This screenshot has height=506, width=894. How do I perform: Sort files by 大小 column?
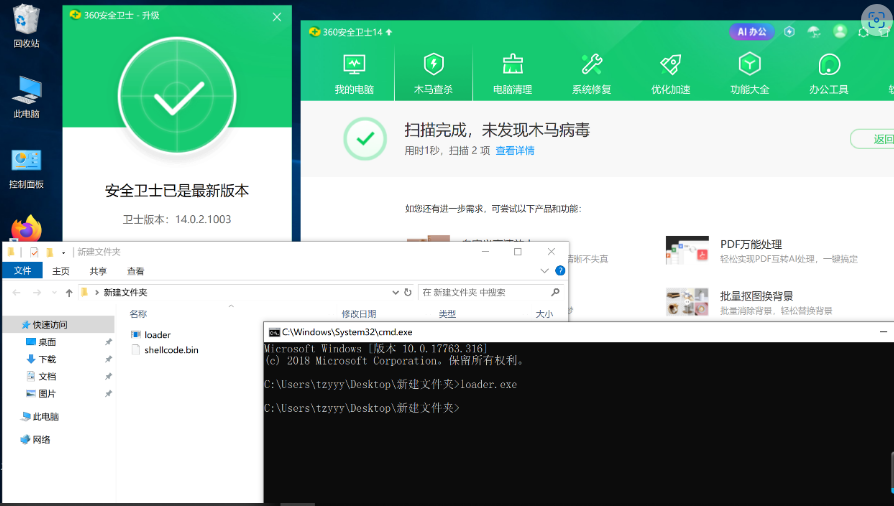544,314
